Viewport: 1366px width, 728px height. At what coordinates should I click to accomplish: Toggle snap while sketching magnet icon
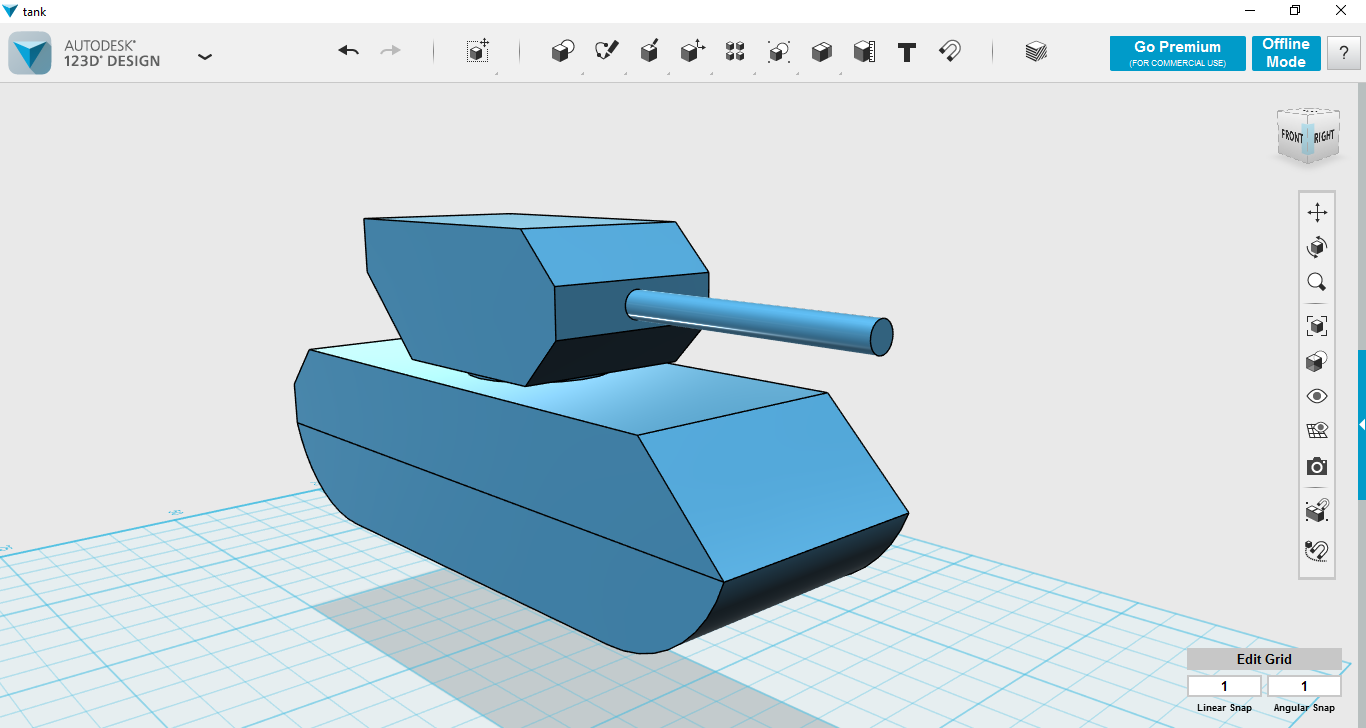pos(1317,550)
